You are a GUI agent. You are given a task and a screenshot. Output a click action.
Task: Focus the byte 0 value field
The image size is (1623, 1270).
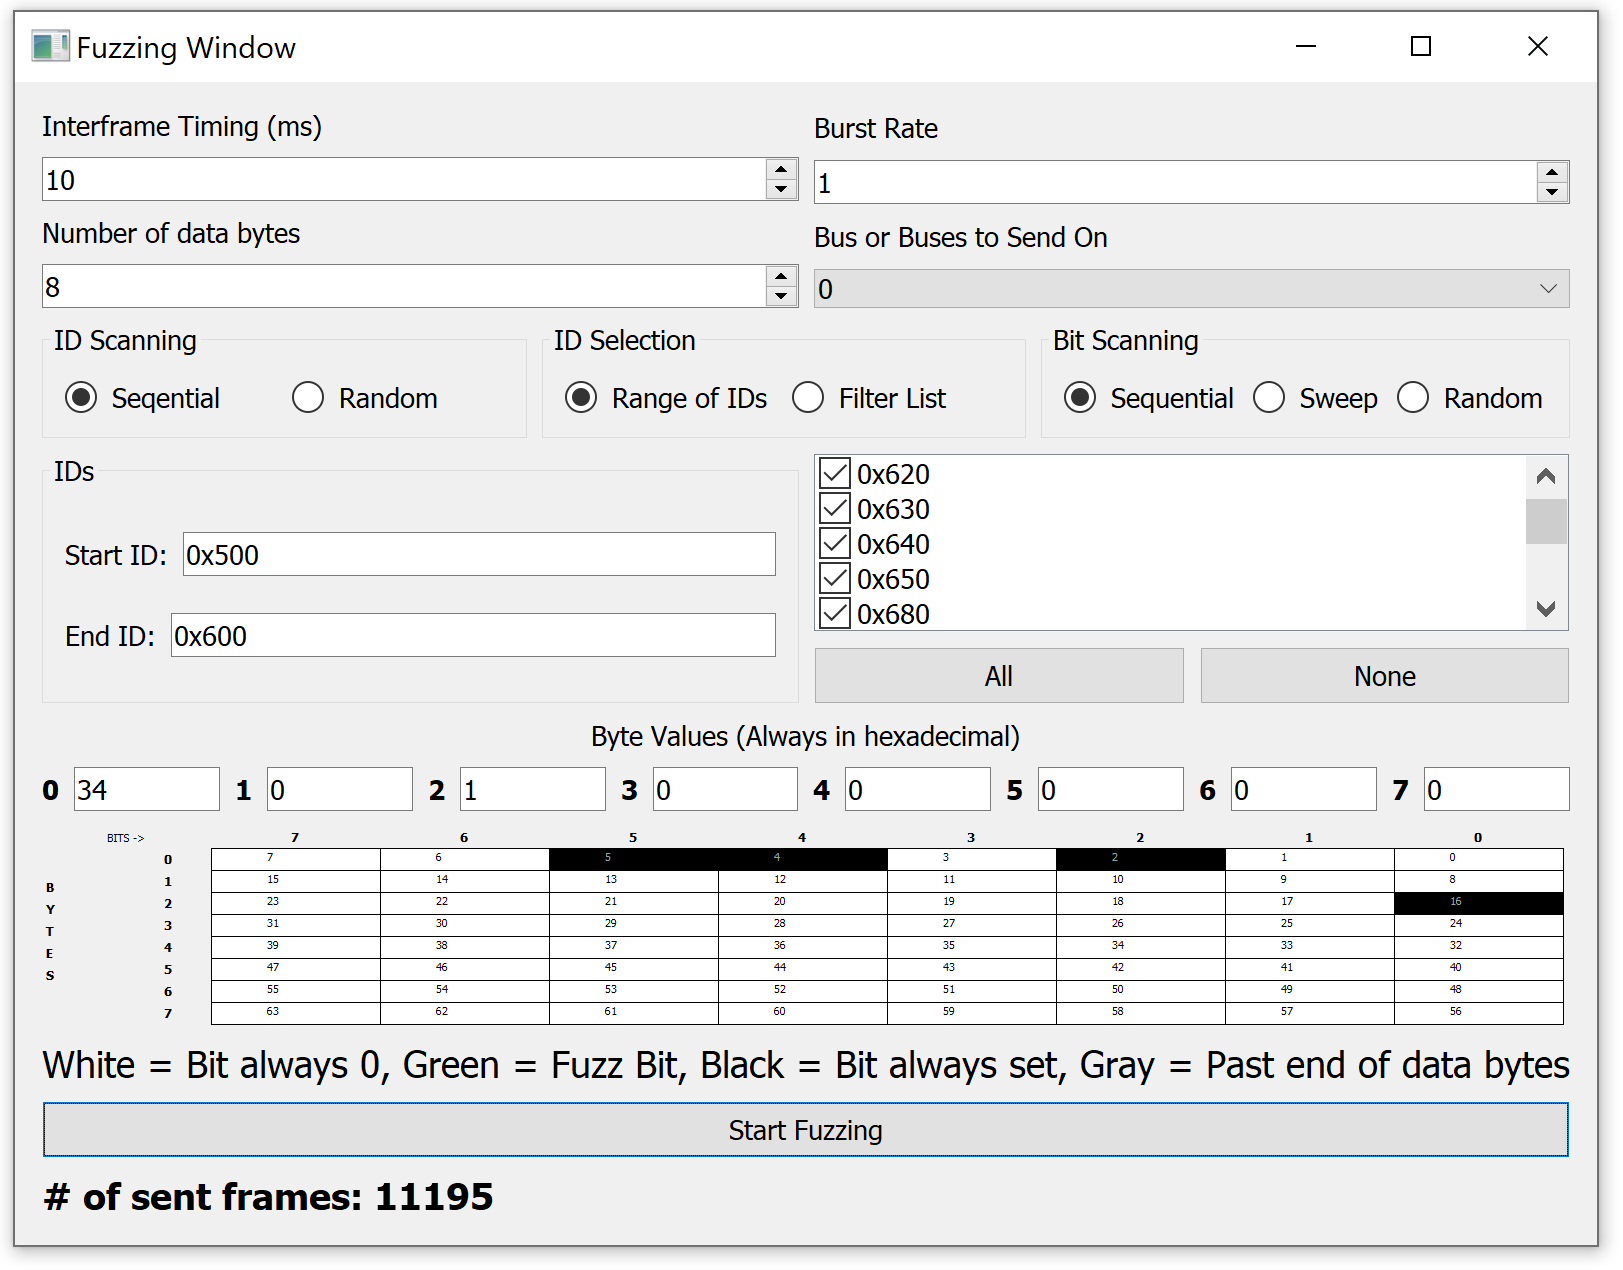coord(146,790)
